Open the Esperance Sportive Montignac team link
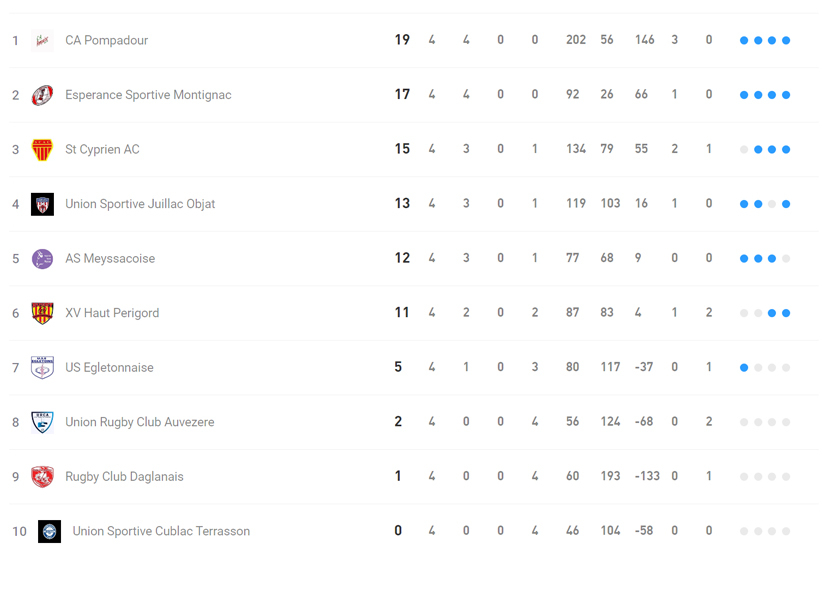822x595 pixels. 148,95
